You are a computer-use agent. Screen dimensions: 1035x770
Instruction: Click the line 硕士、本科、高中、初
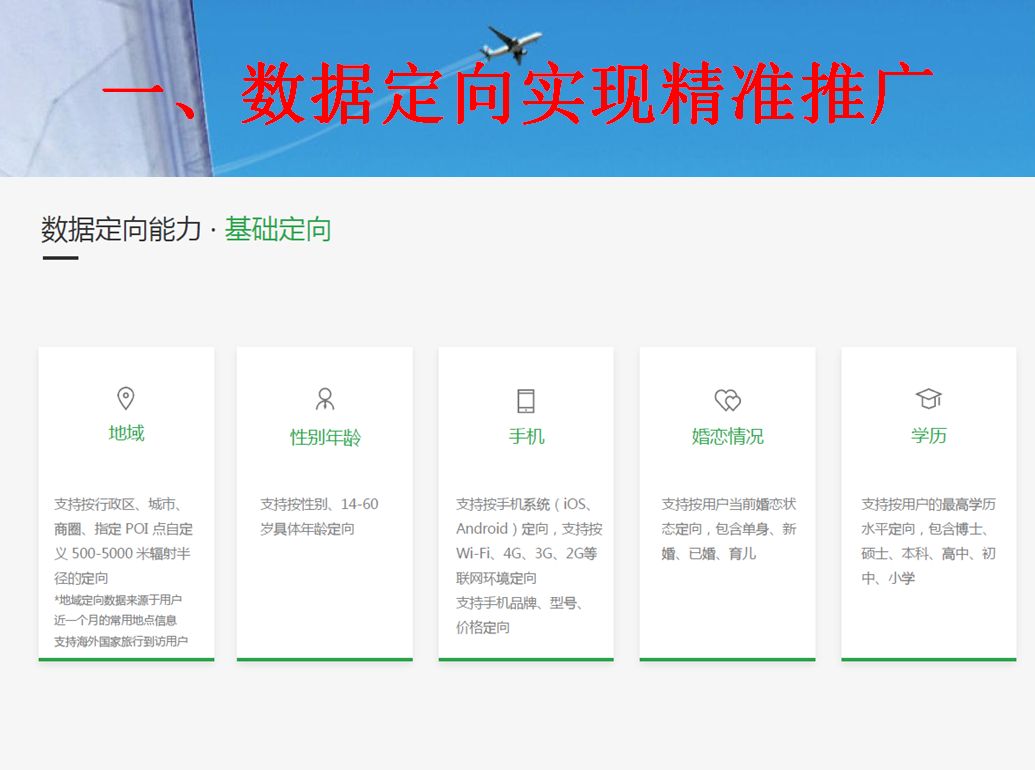pos(928,554)
